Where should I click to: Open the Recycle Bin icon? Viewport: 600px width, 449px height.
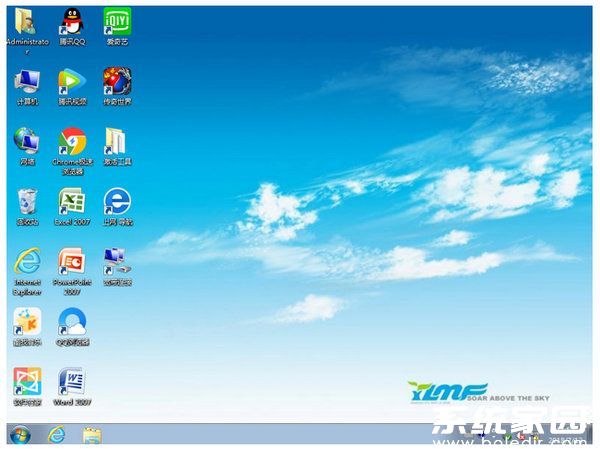click(x=27, y=201)
